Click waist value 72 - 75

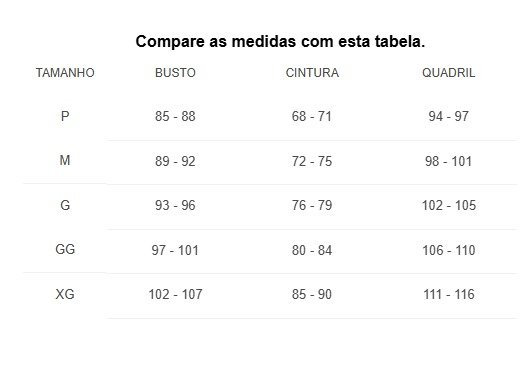(312, 161)
